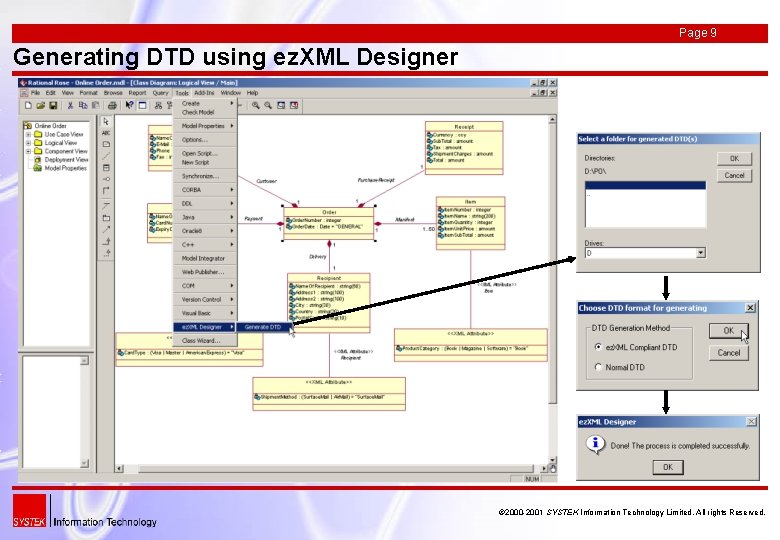Click the Item class title in diagram
The image size is (780, 540).
point(470,201)
